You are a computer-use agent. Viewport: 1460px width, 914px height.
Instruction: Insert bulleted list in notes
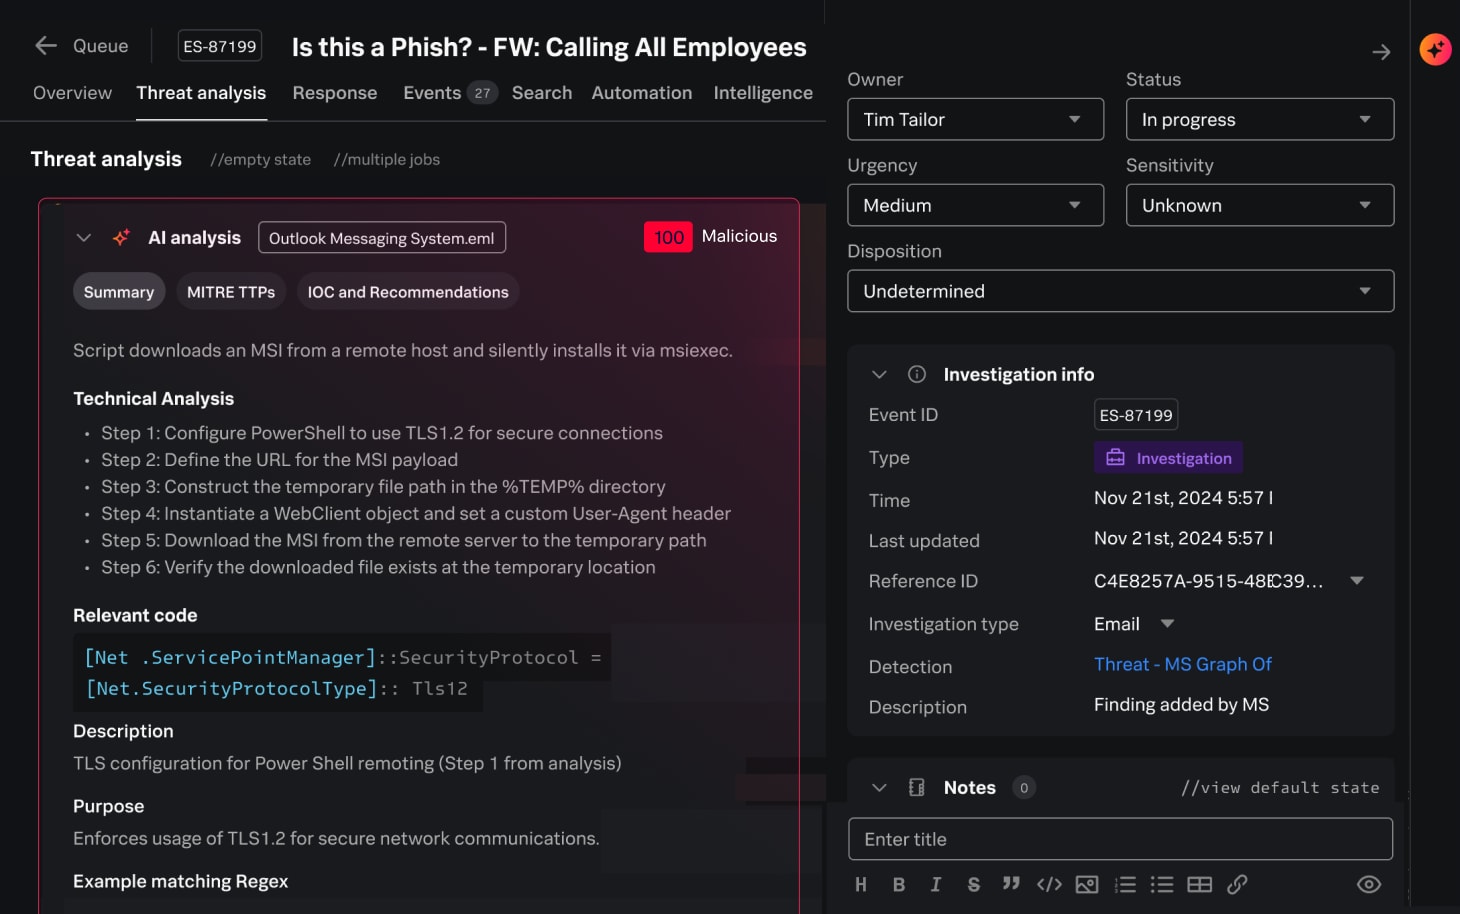[1162, 884]
